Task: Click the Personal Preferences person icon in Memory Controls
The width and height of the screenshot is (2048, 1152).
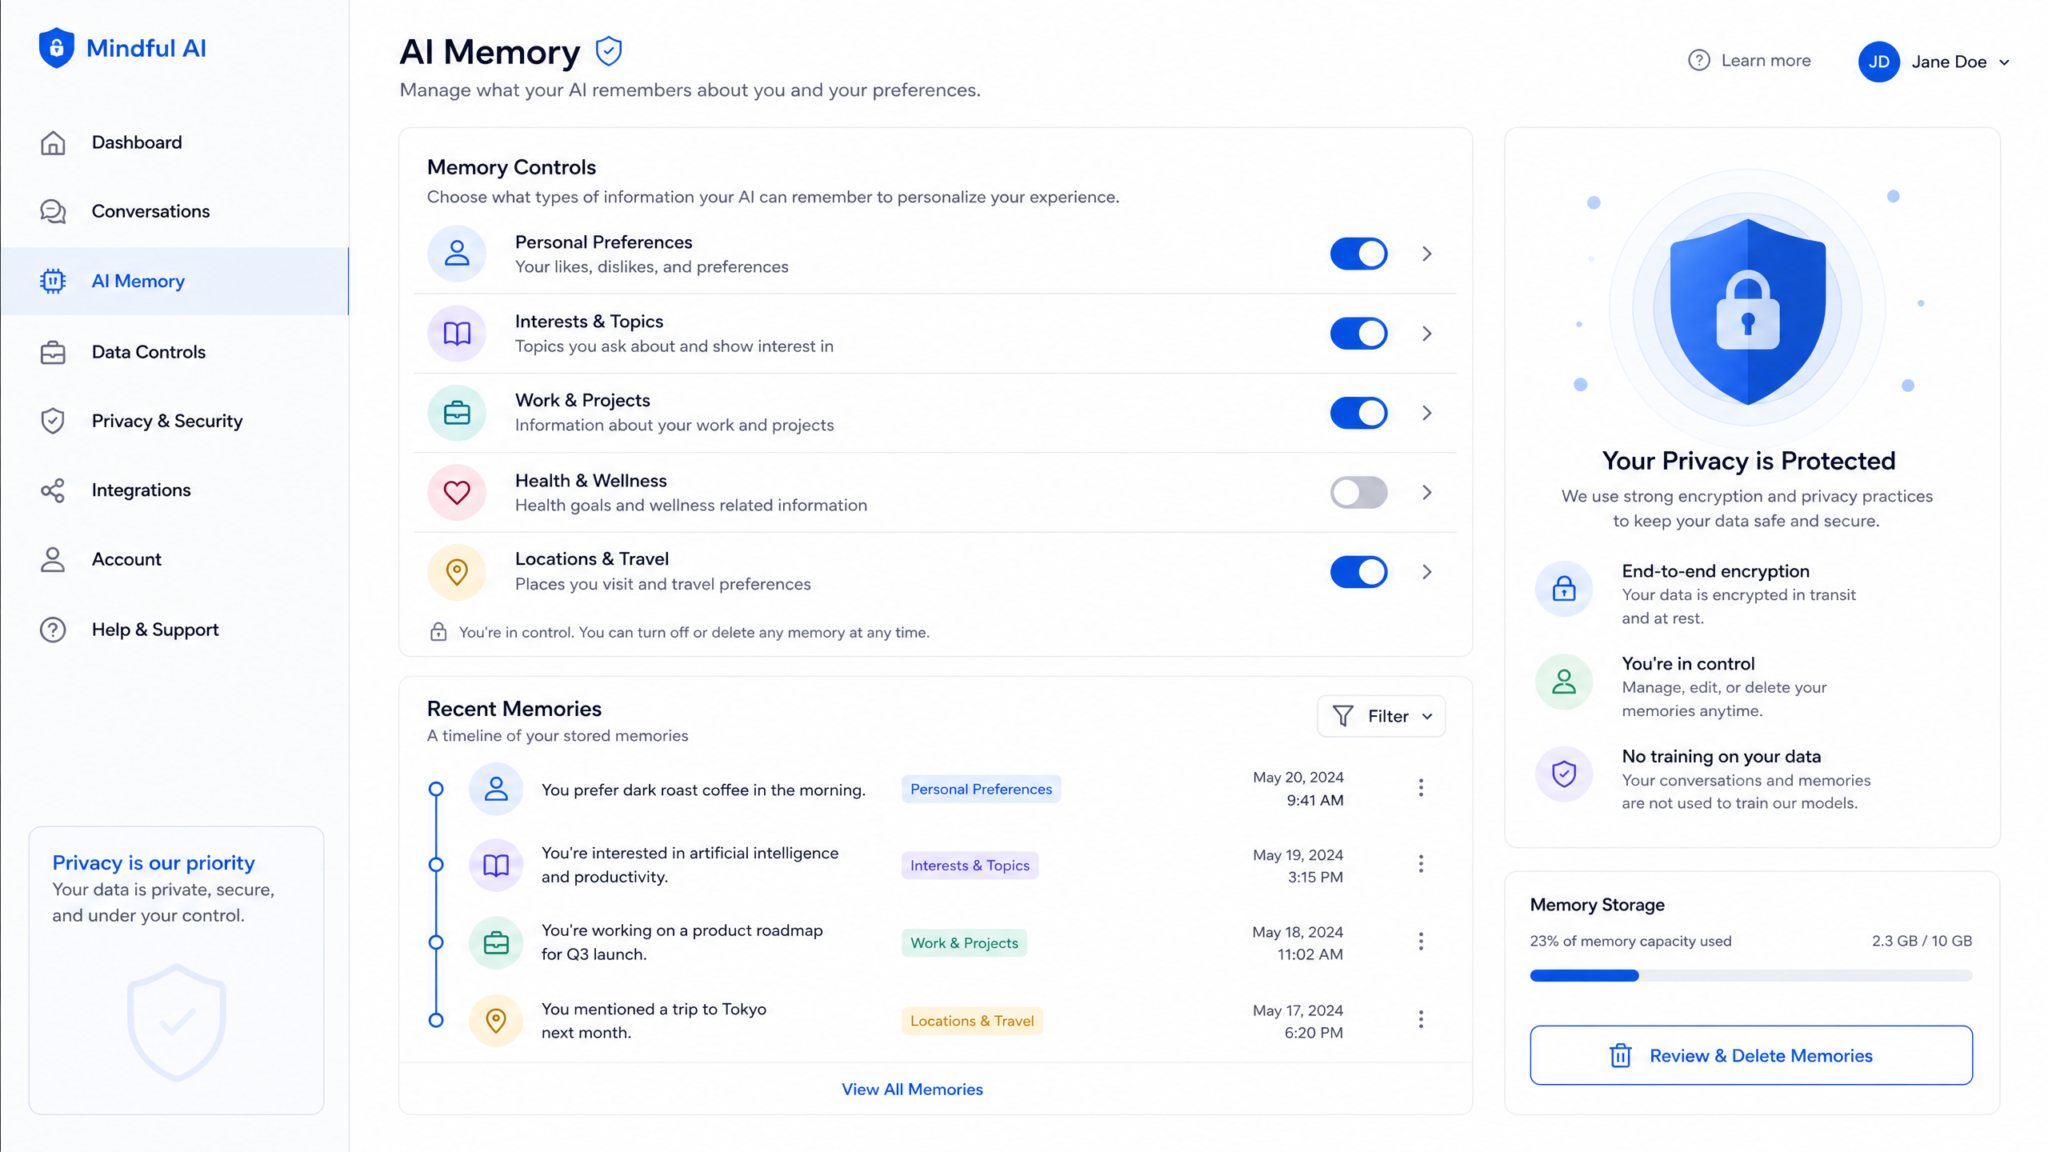Action: click(x=457, y=253)
